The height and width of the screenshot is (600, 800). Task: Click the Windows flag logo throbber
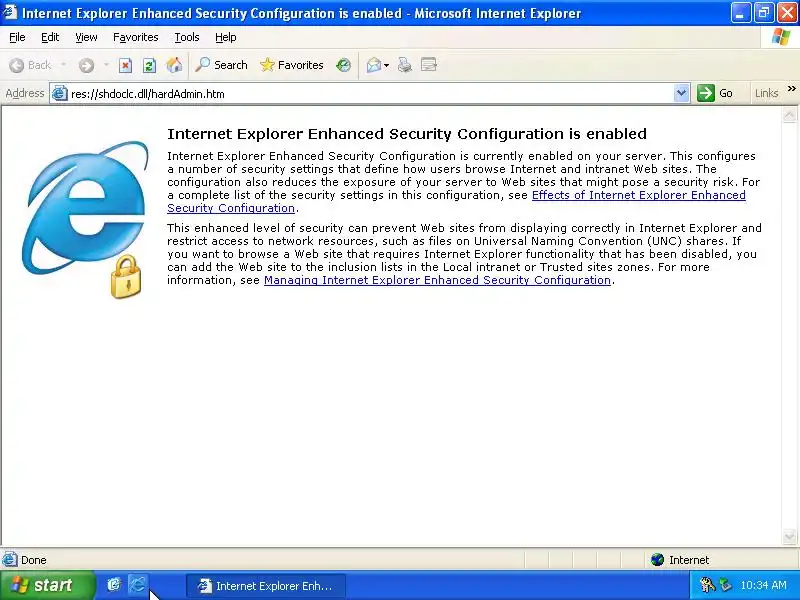(780, 37)
